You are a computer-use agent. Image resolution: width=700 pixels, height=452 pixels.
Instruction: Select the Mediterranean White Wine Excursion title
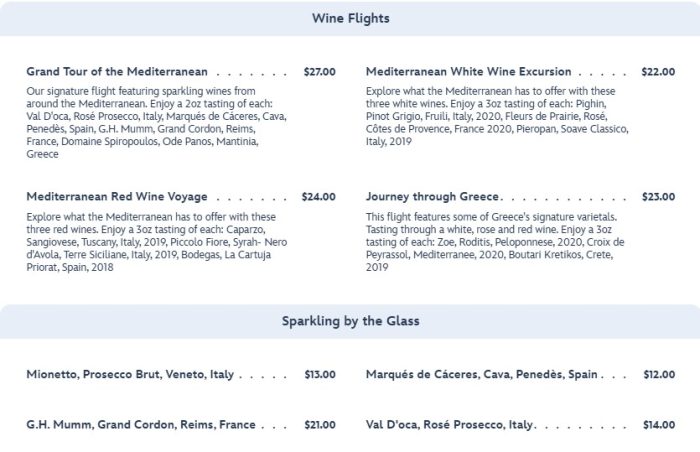[468, 72]
